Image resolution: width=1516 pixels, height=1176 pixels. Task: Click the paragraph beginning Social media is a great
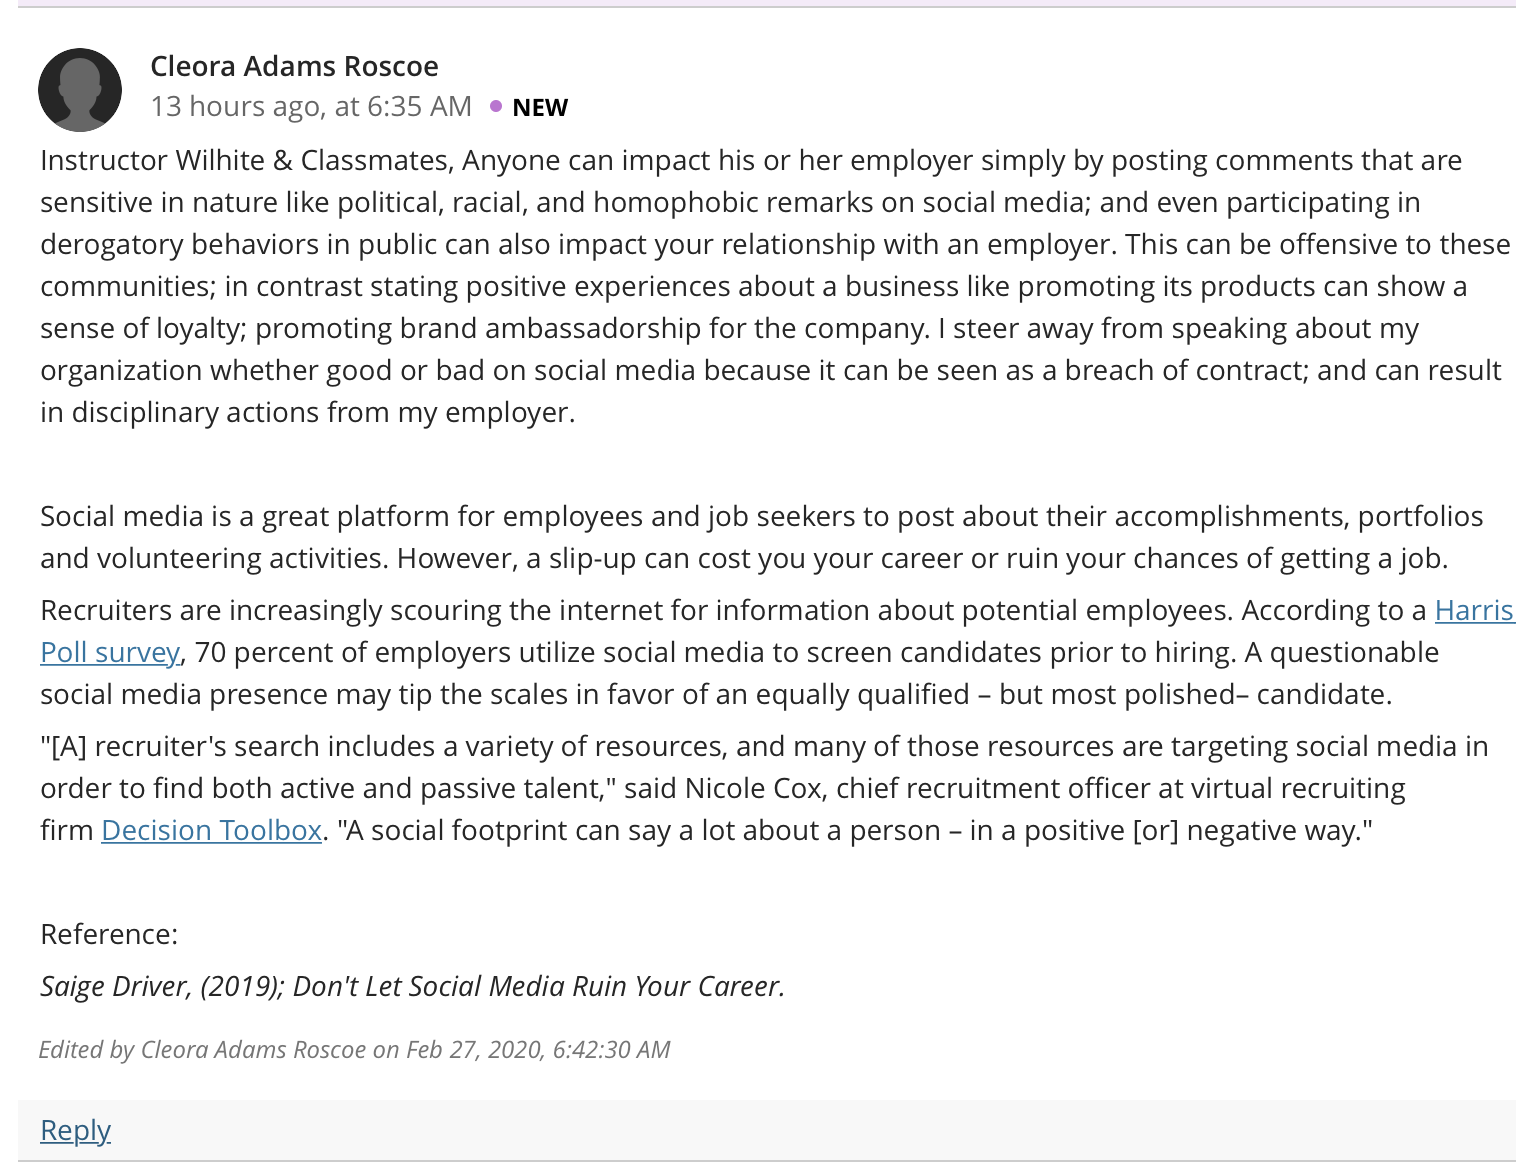point(762,537)
